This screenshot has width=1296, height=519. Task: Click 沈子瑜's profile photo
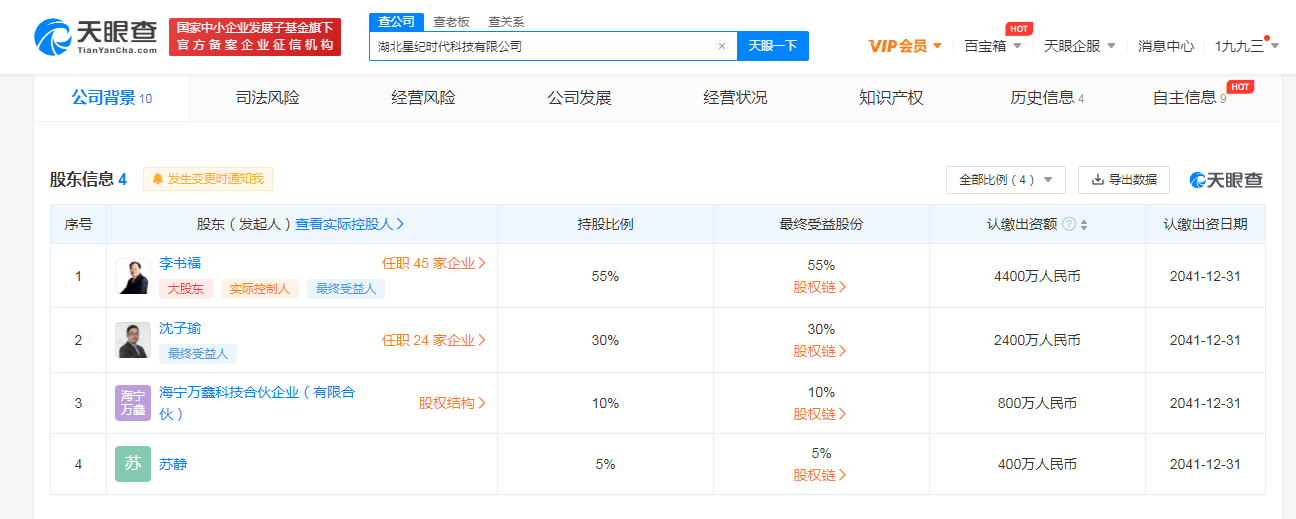pos(132,340)
